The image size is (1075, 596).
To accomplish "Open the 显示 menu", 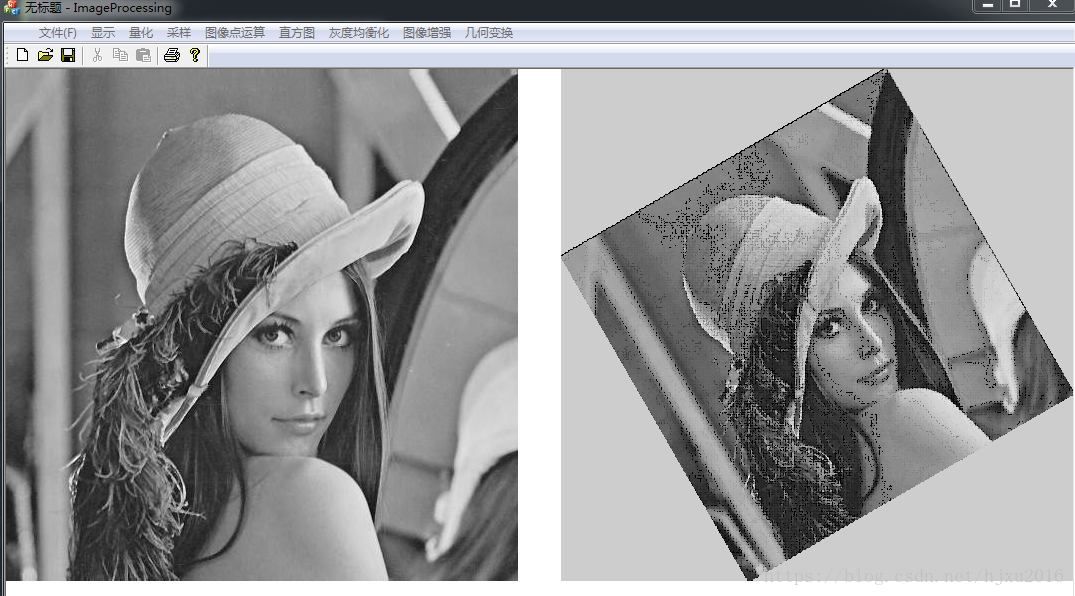I will (103, 33).
